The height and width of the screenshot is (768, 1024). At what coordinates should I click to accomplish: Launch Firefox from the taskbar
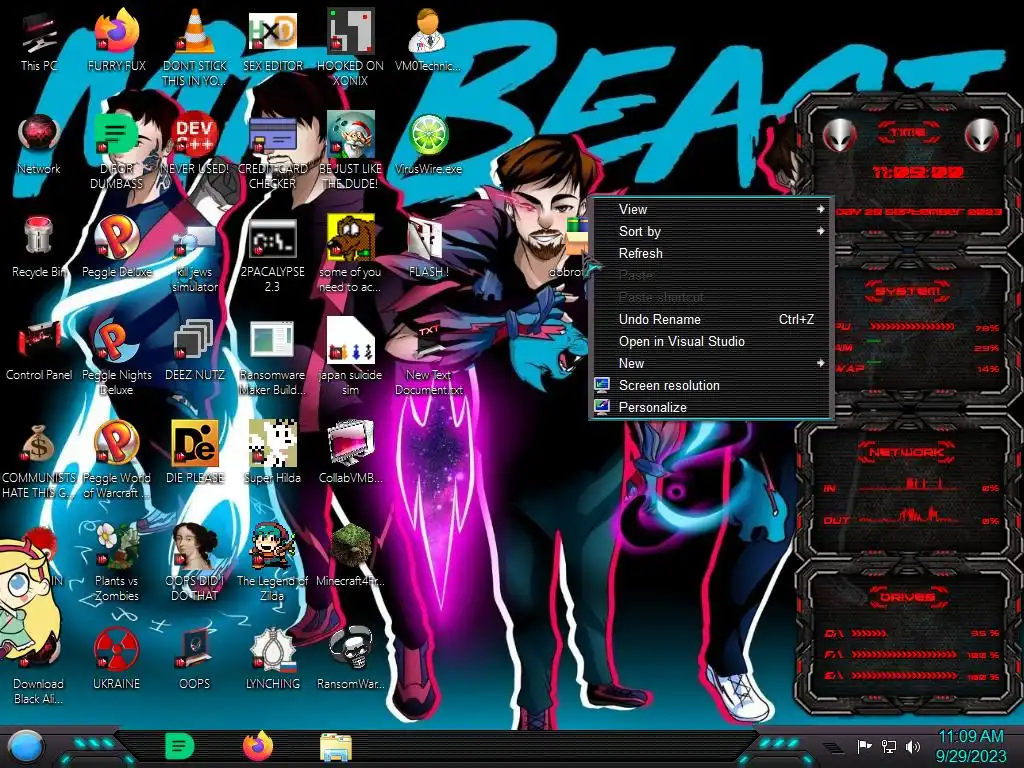click(x=258, y=746)
